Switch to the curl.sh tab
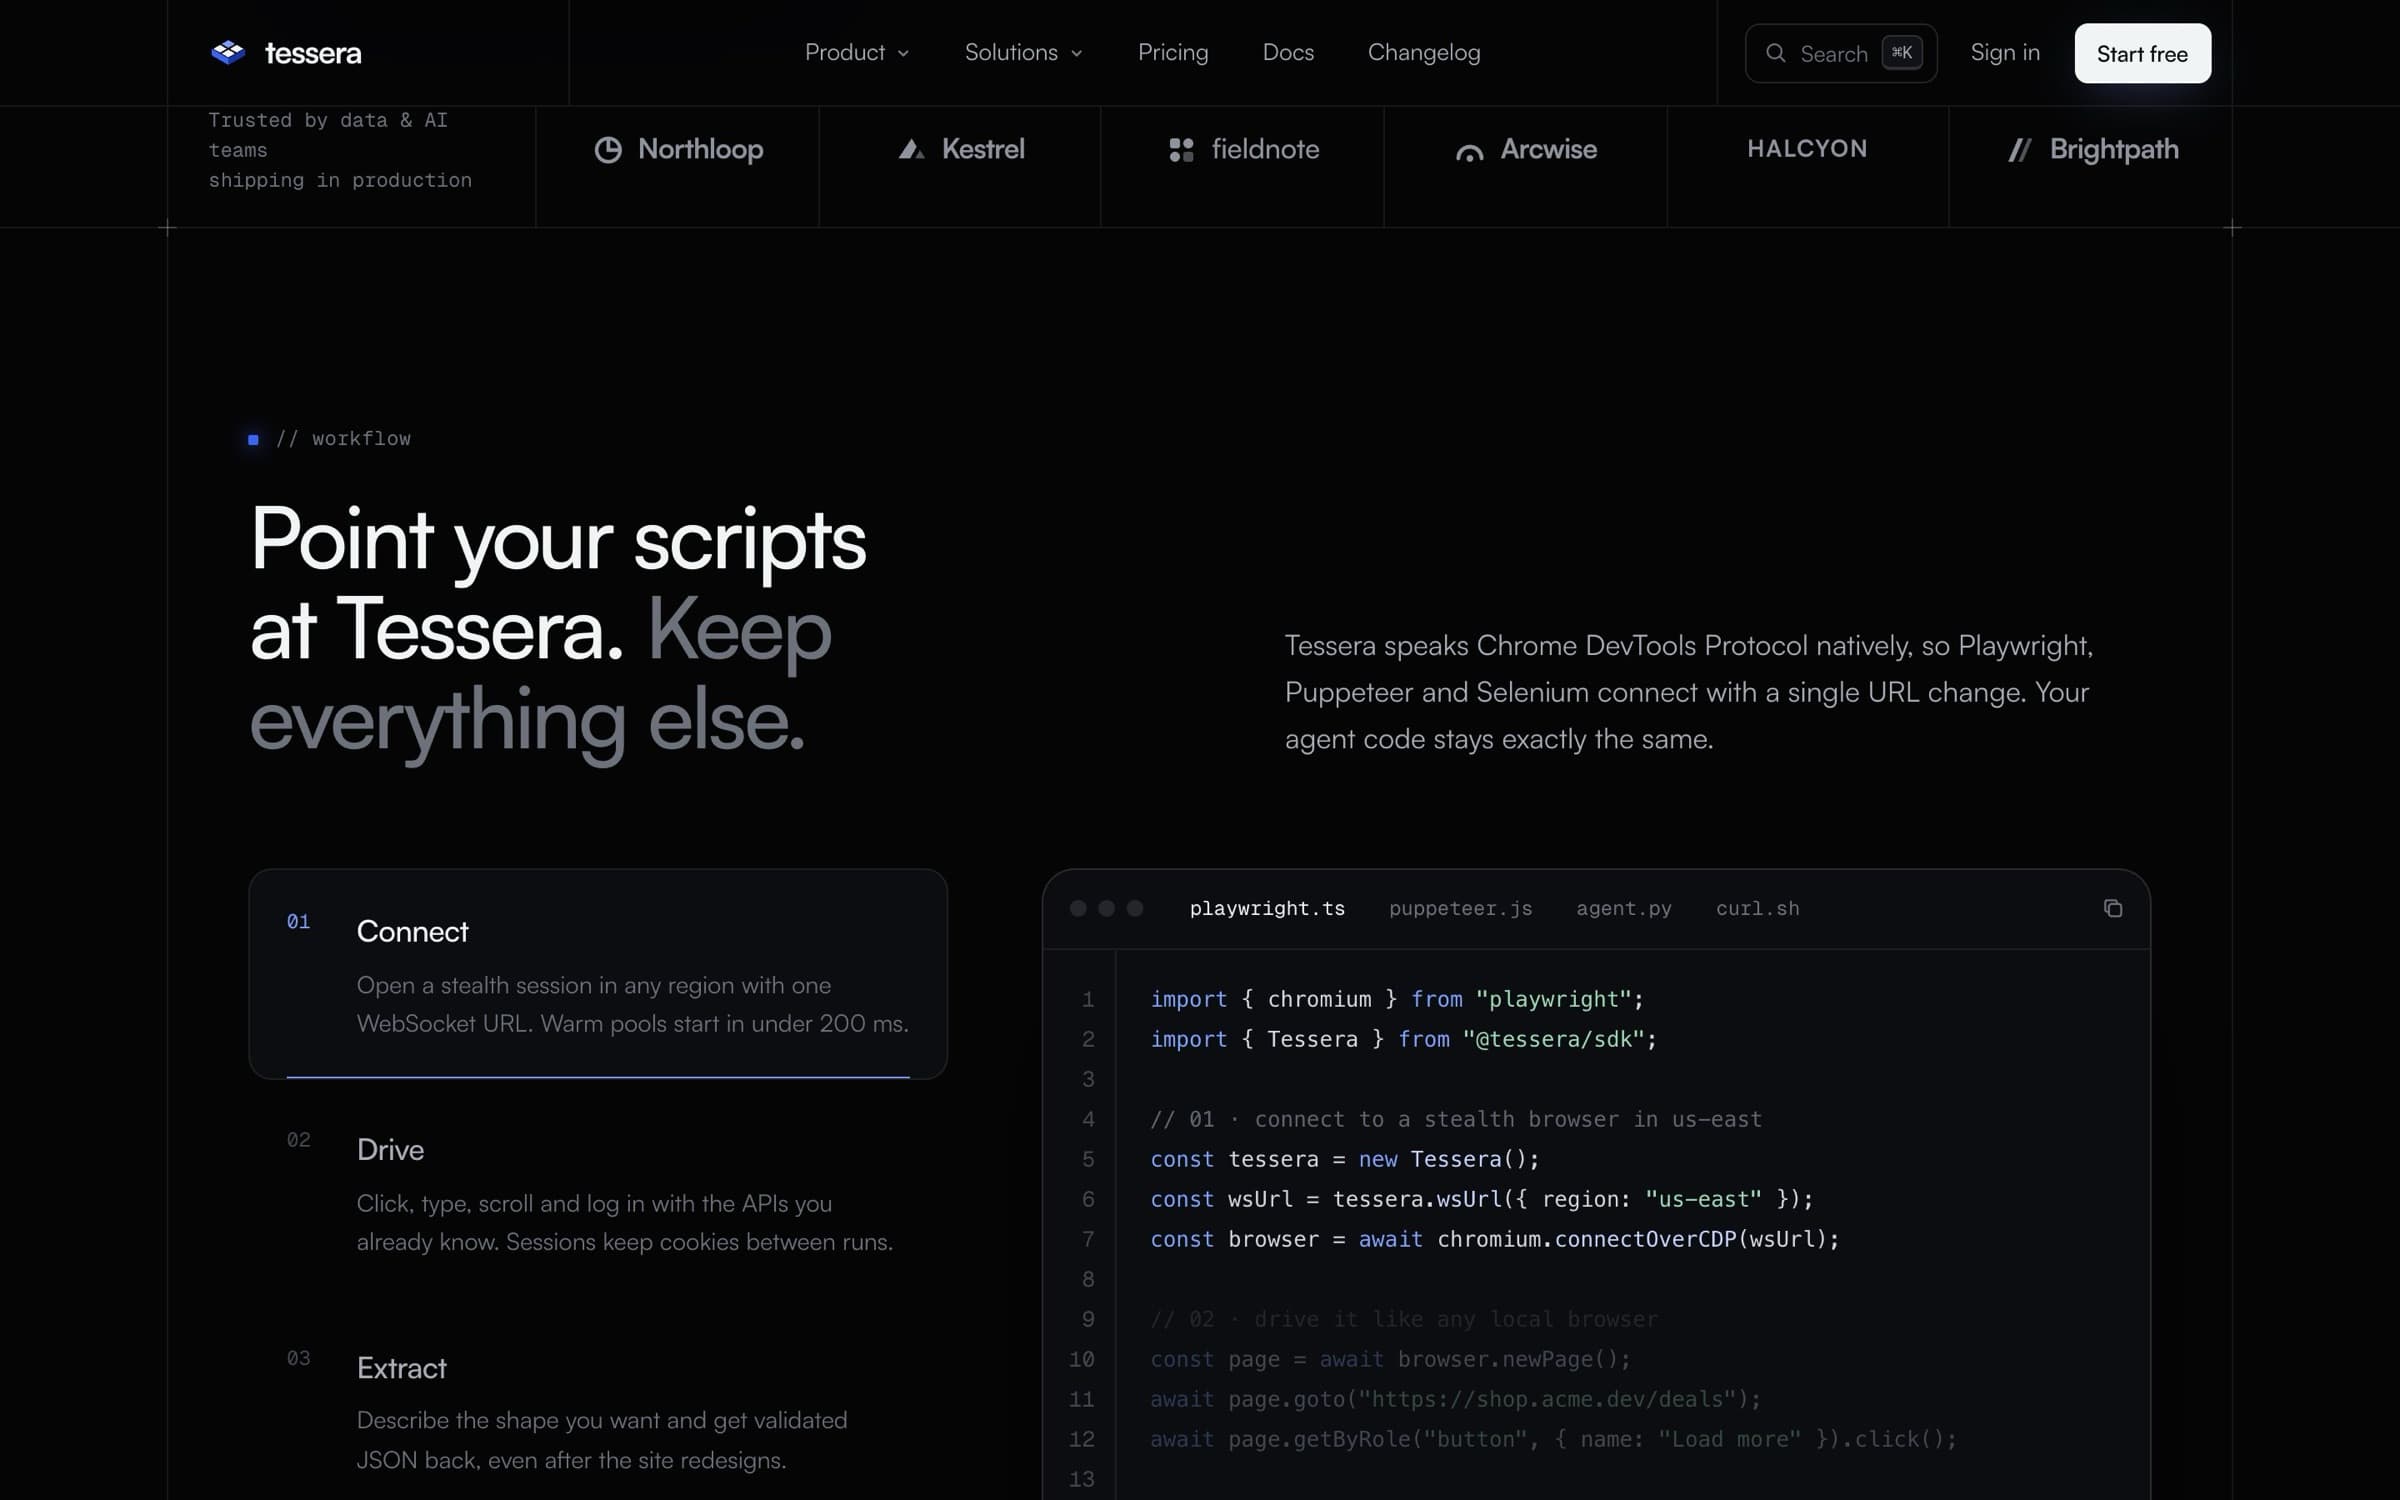 [x=1757, y=908]
